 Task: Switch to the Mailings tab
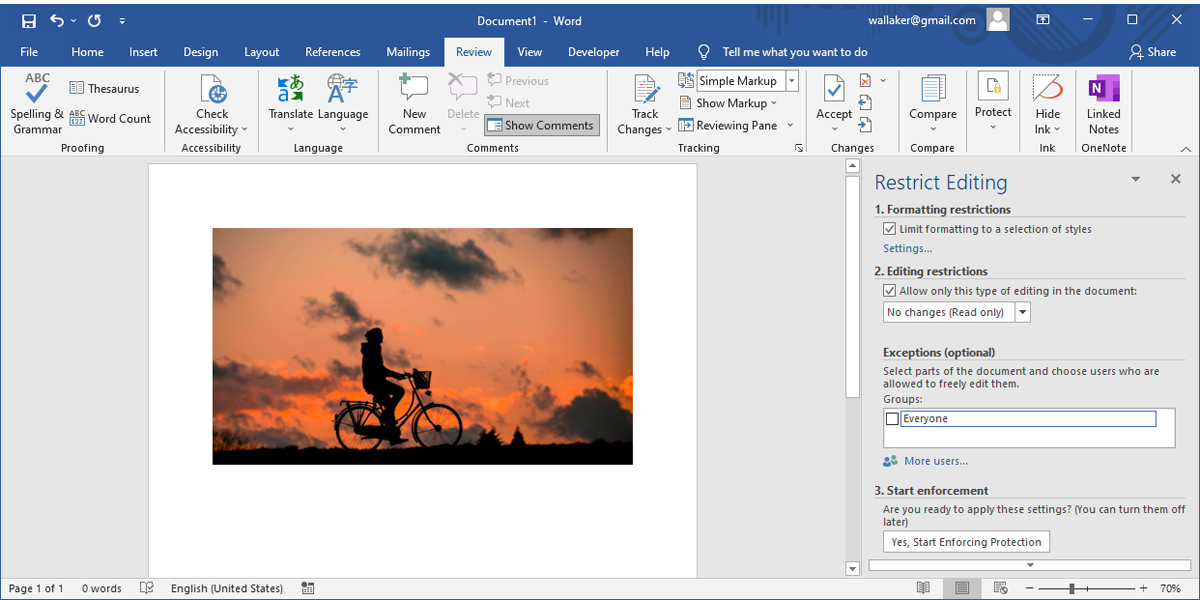(408, 51)
